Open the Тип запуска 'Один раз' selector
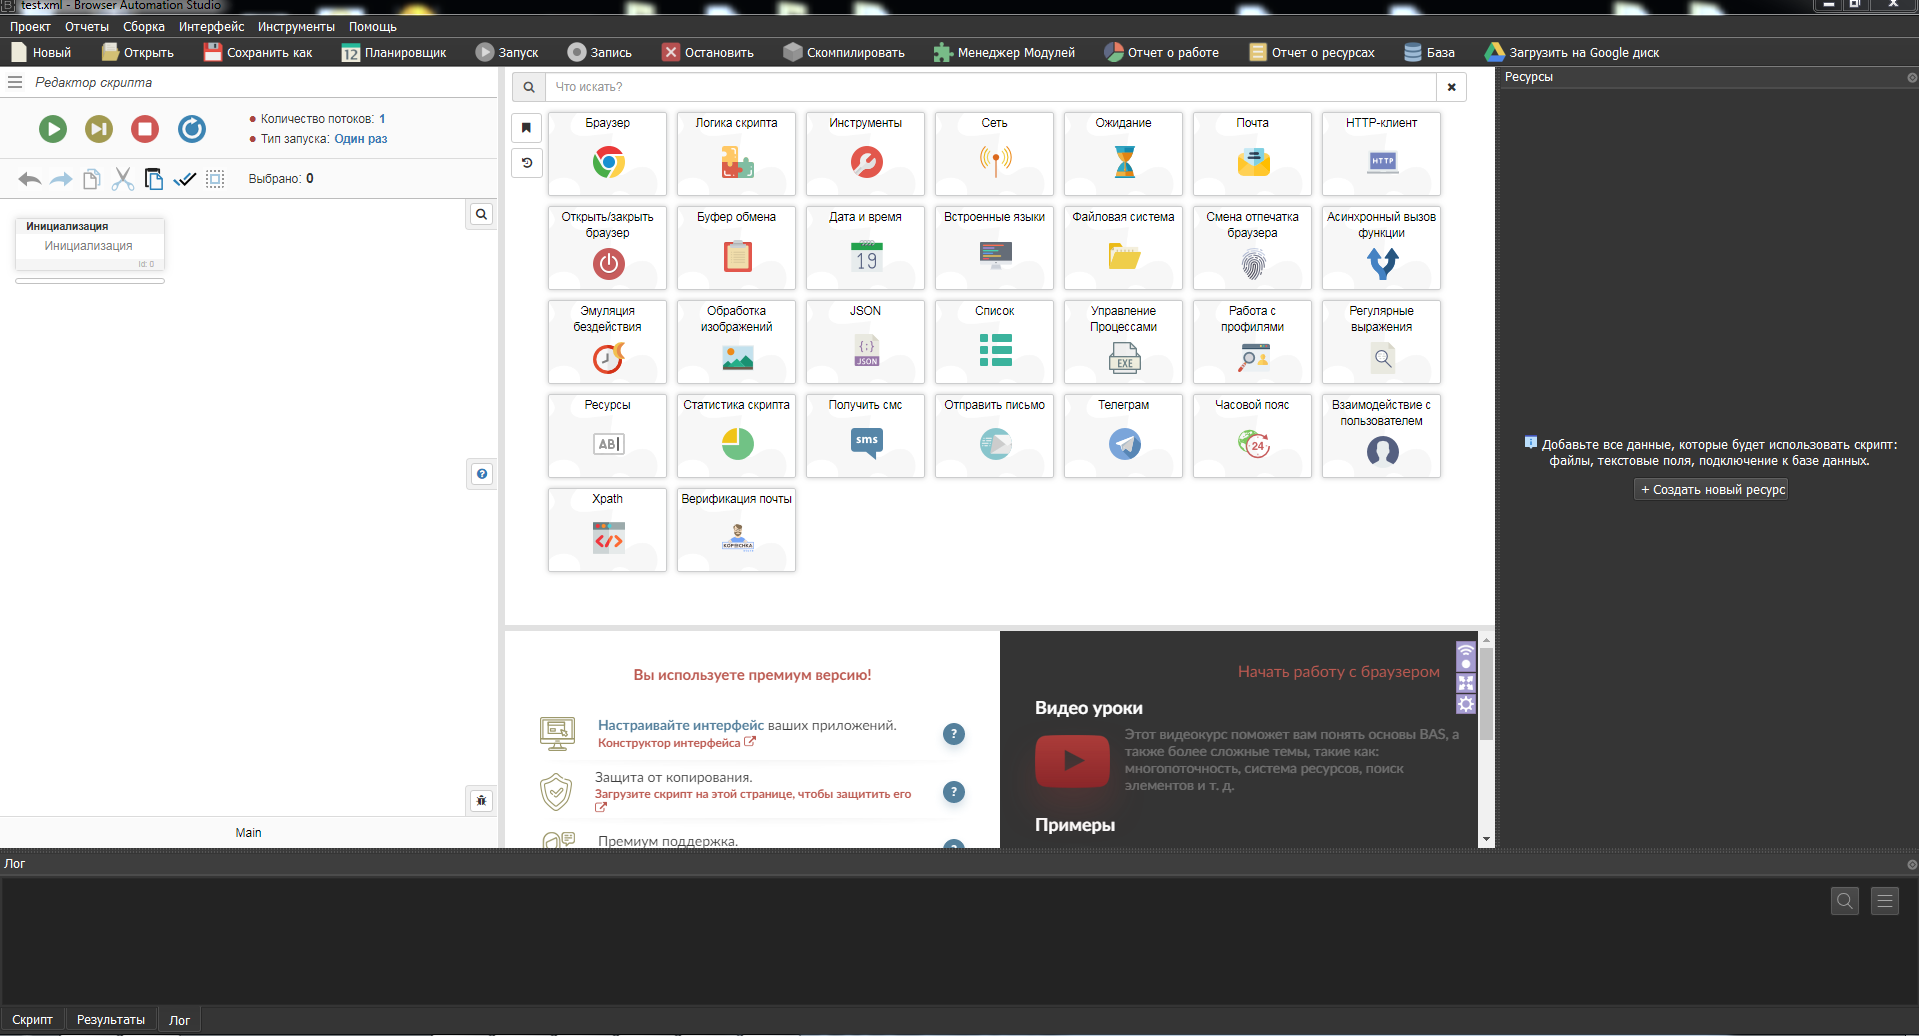1919x1036 pixels. pos(360,139)
